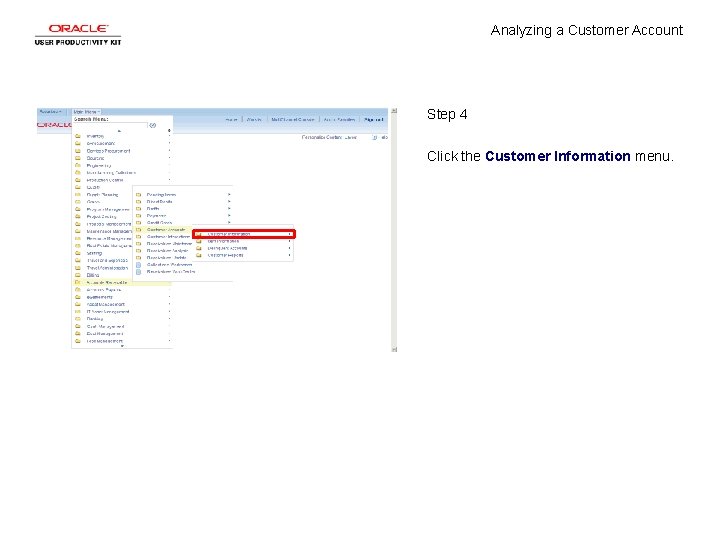This screenshot has height=540, width=720.
Task: Open the MultiChannel Console link
Action: click(292, 119)
